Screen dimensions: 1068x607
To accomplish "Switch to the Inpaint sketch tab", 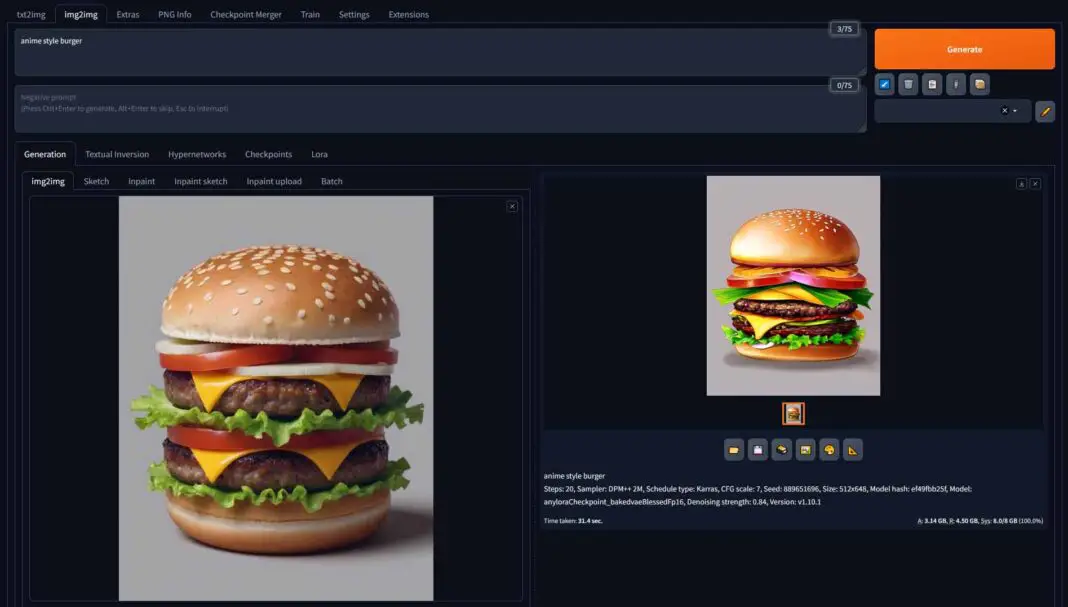I will pos(200,181).
